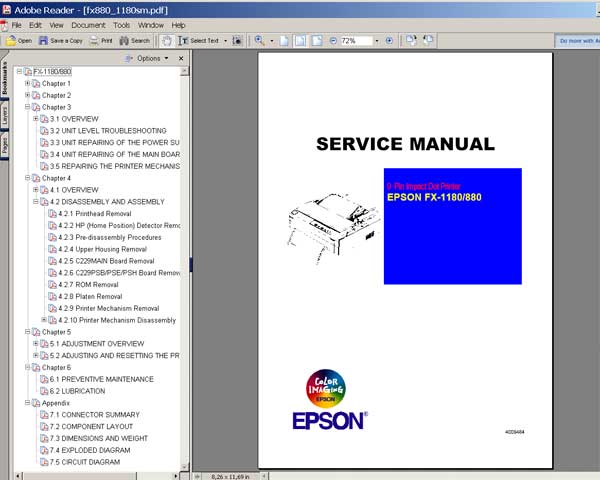Click the Actual Size page icon

pyautogui.click(x=284, y=41)
